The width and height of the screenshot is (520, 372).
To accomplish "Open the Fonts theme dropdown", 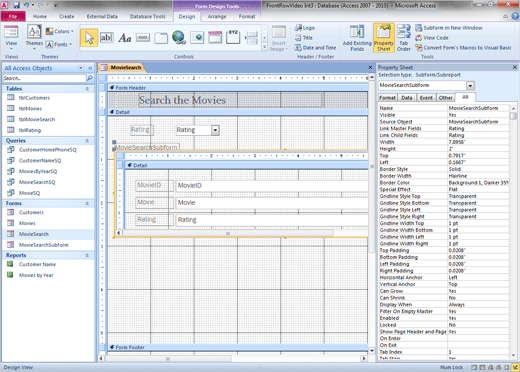I will pyautogui.click(x=59, y=44).
